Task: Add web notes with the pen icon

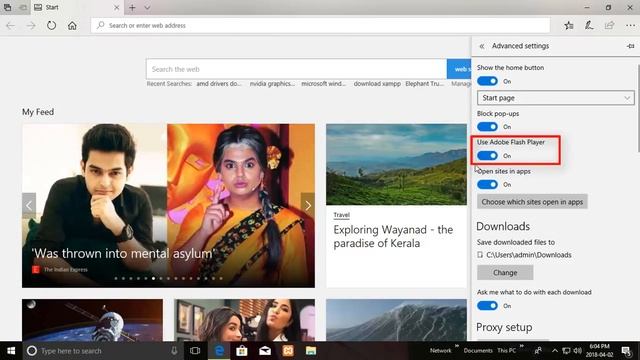Action: click(589, 25)
